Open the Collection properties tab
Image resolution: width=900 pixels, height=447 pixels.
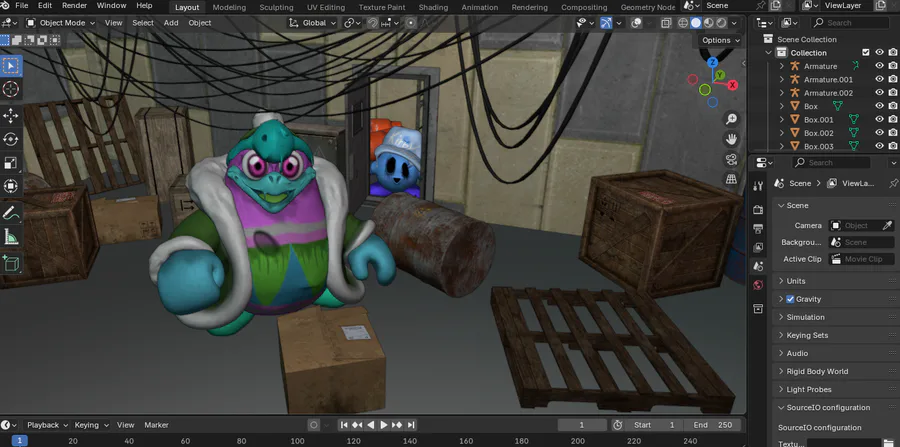[758, 309]
